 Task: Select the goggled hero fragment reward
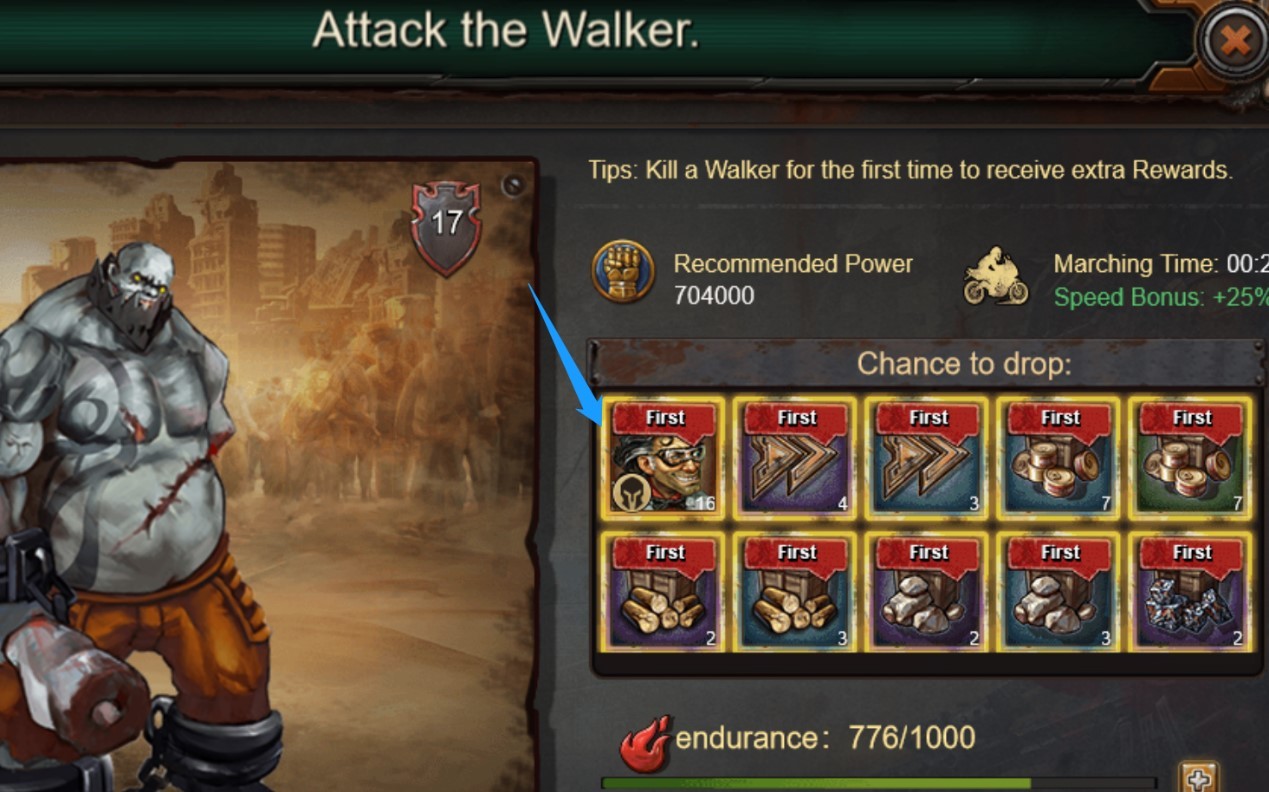[x=665, y=458]
